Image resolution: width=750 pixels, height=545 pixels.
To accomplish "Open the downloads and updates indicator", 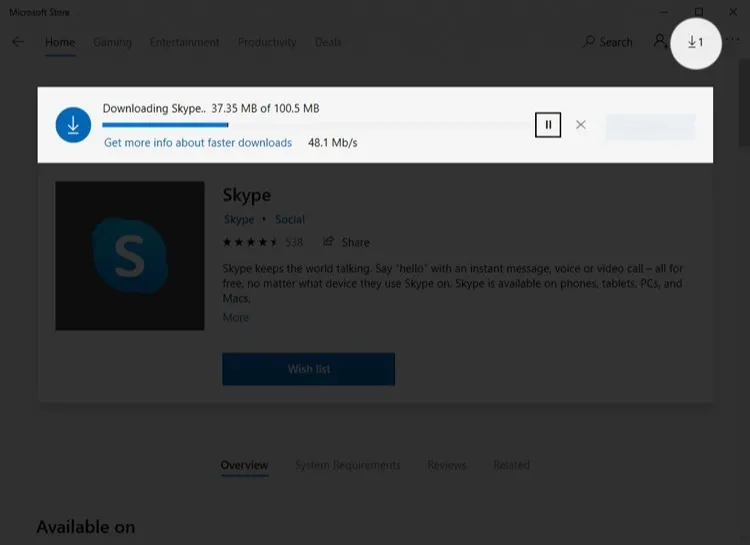I will point(695,43).
